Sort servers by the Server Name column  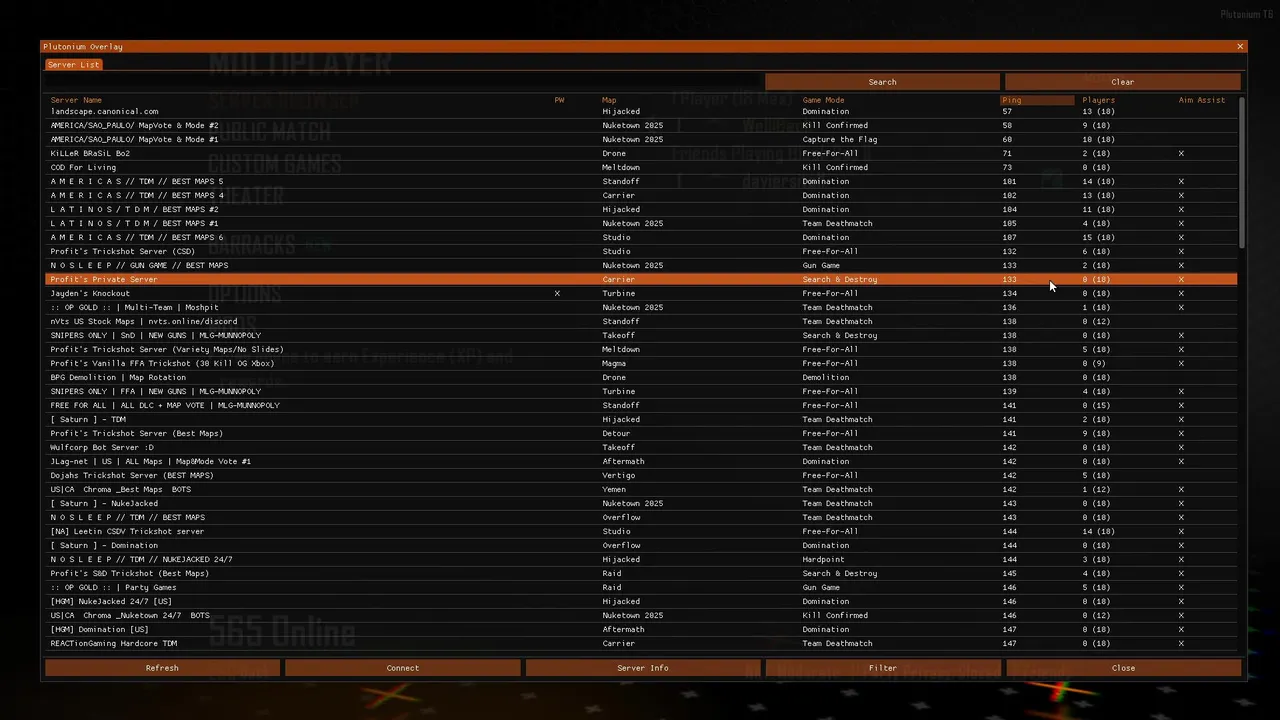(x=76, y=100)
